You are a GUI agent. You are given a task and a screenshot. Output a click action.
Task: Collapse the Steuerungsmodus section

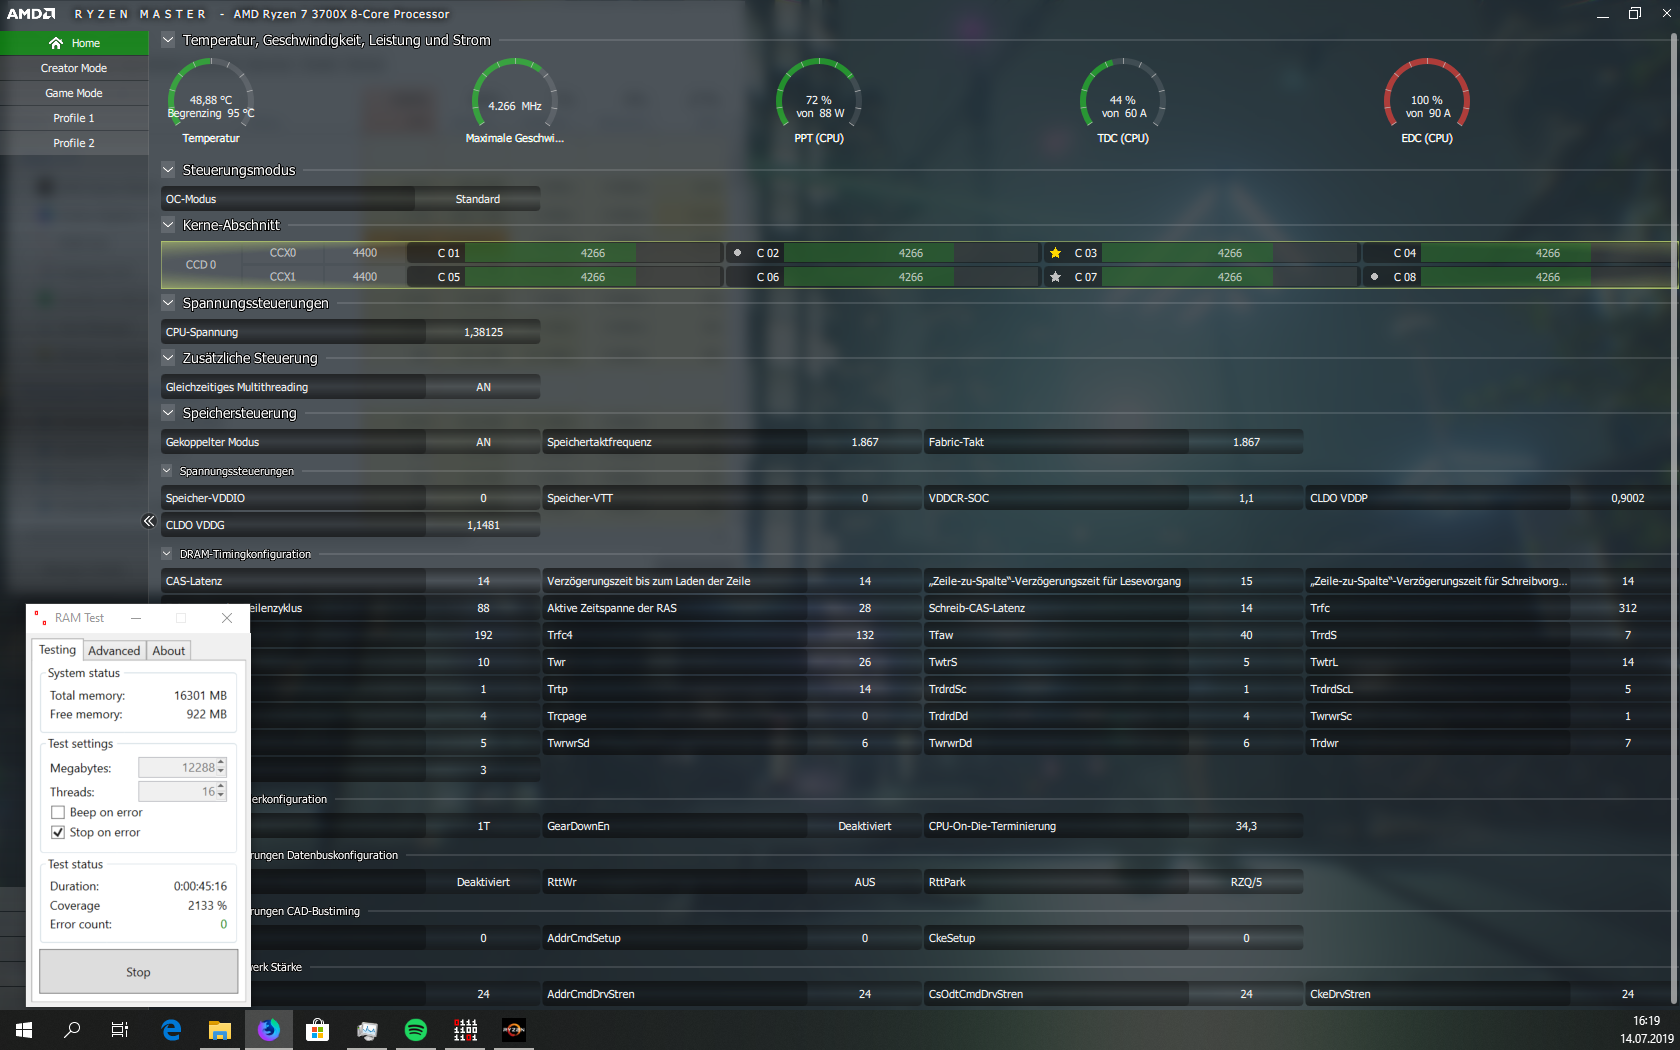168,170
